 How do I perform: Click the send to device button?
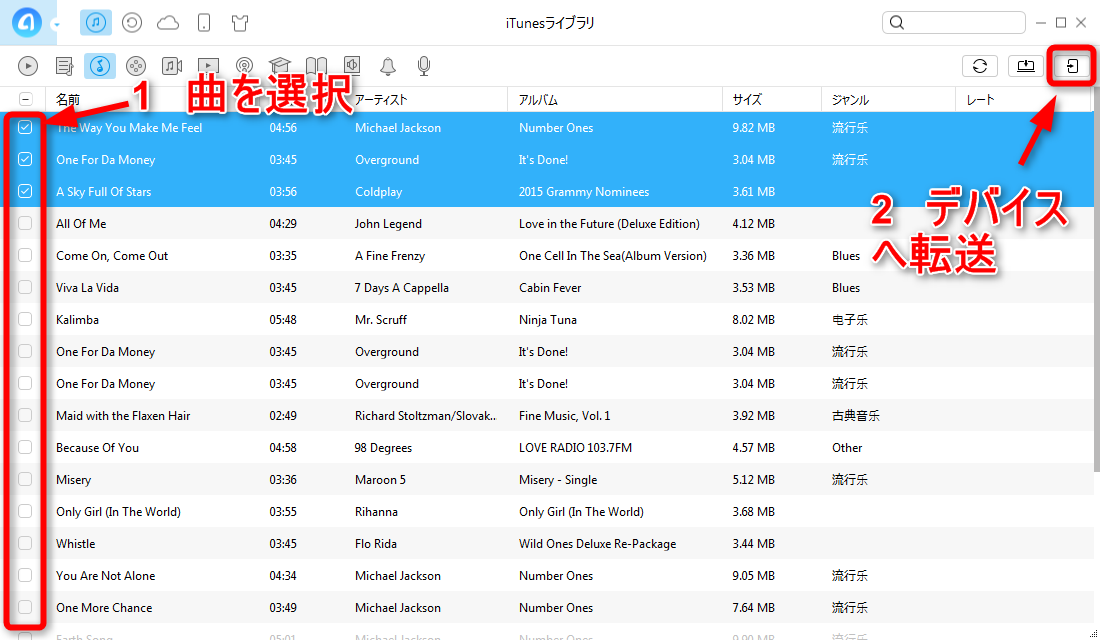(x=1071, y=66)
